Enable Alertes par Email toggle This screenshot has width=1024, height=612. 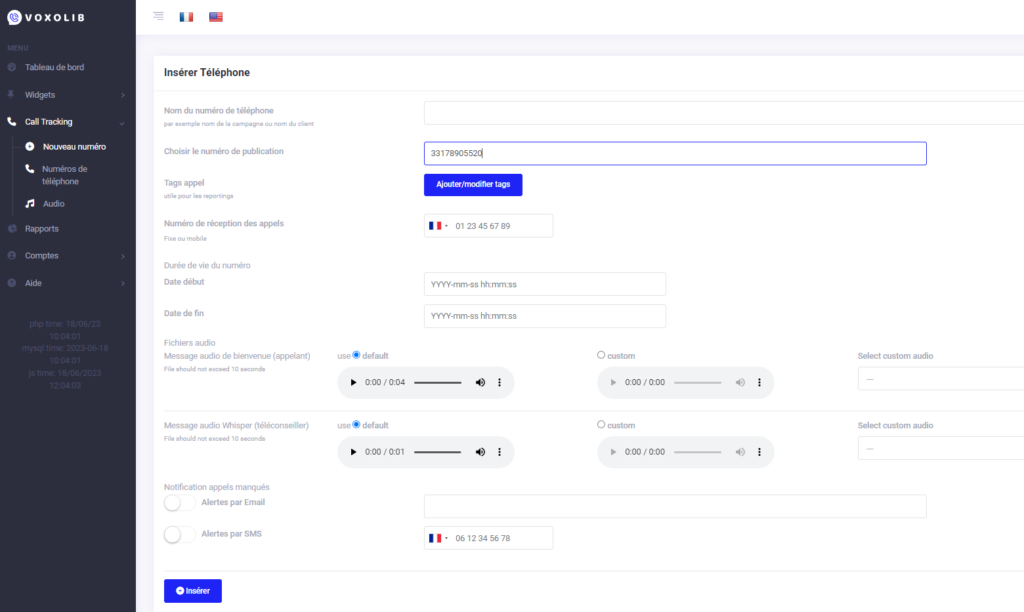[x=179, y=503]
